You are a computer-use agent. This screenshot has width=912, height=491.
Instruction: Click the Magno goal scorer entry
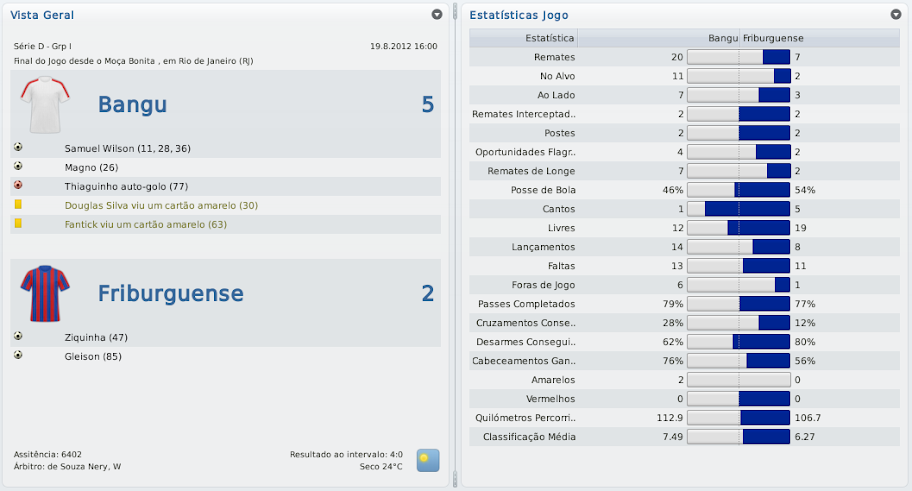pyautogui.click(x=91, y=167)
